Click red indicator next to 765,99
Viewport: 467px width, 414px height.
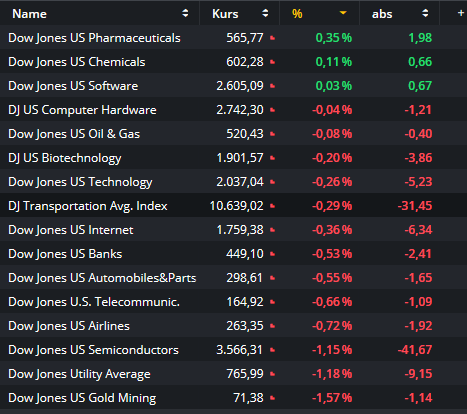coord(272,374)
